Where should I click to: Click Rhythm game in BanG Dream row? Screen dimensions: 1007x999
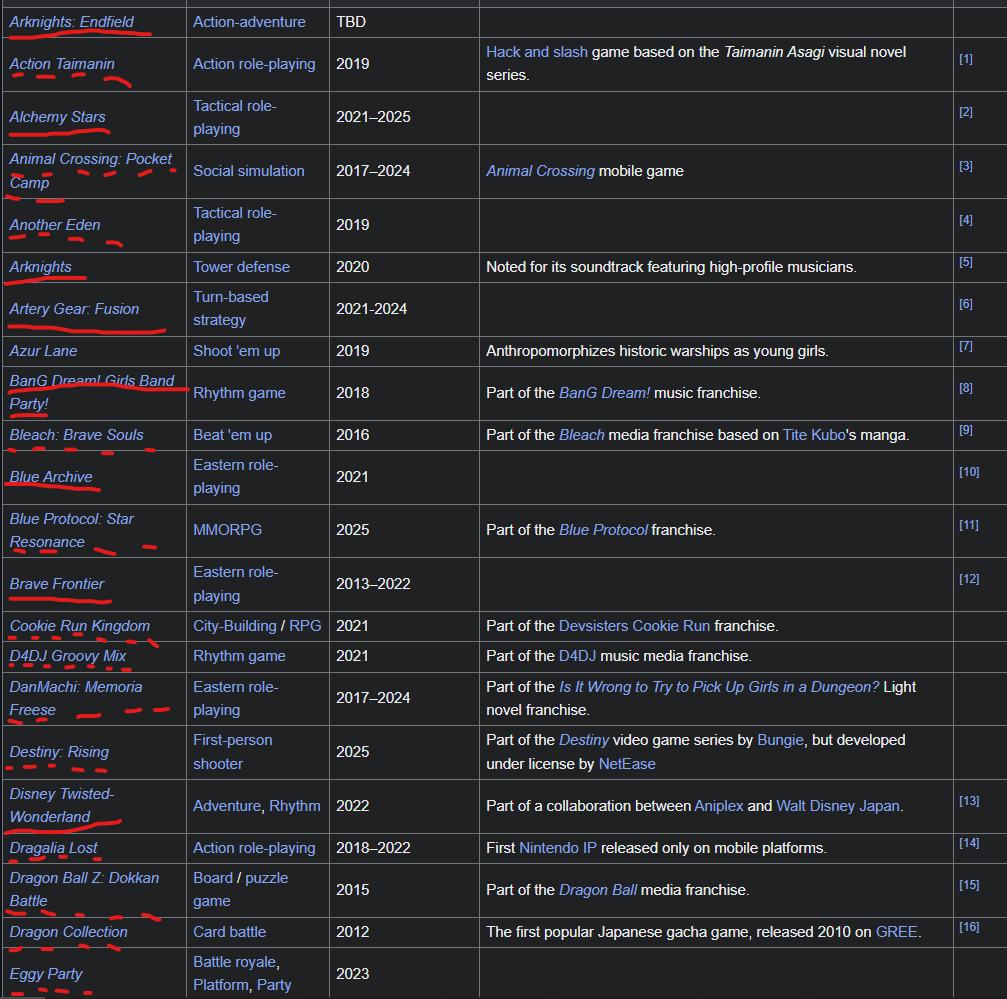coord(239,393)
